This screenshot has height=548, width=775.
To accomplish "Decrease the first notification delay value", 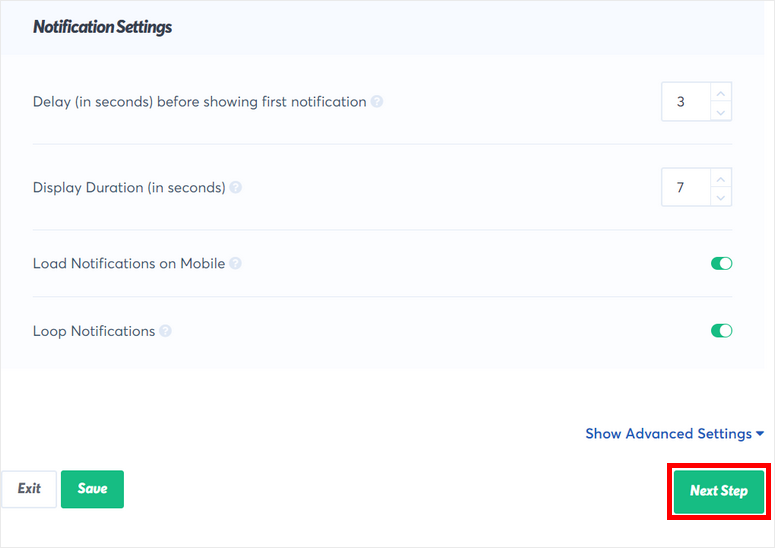I will point(721,111).
